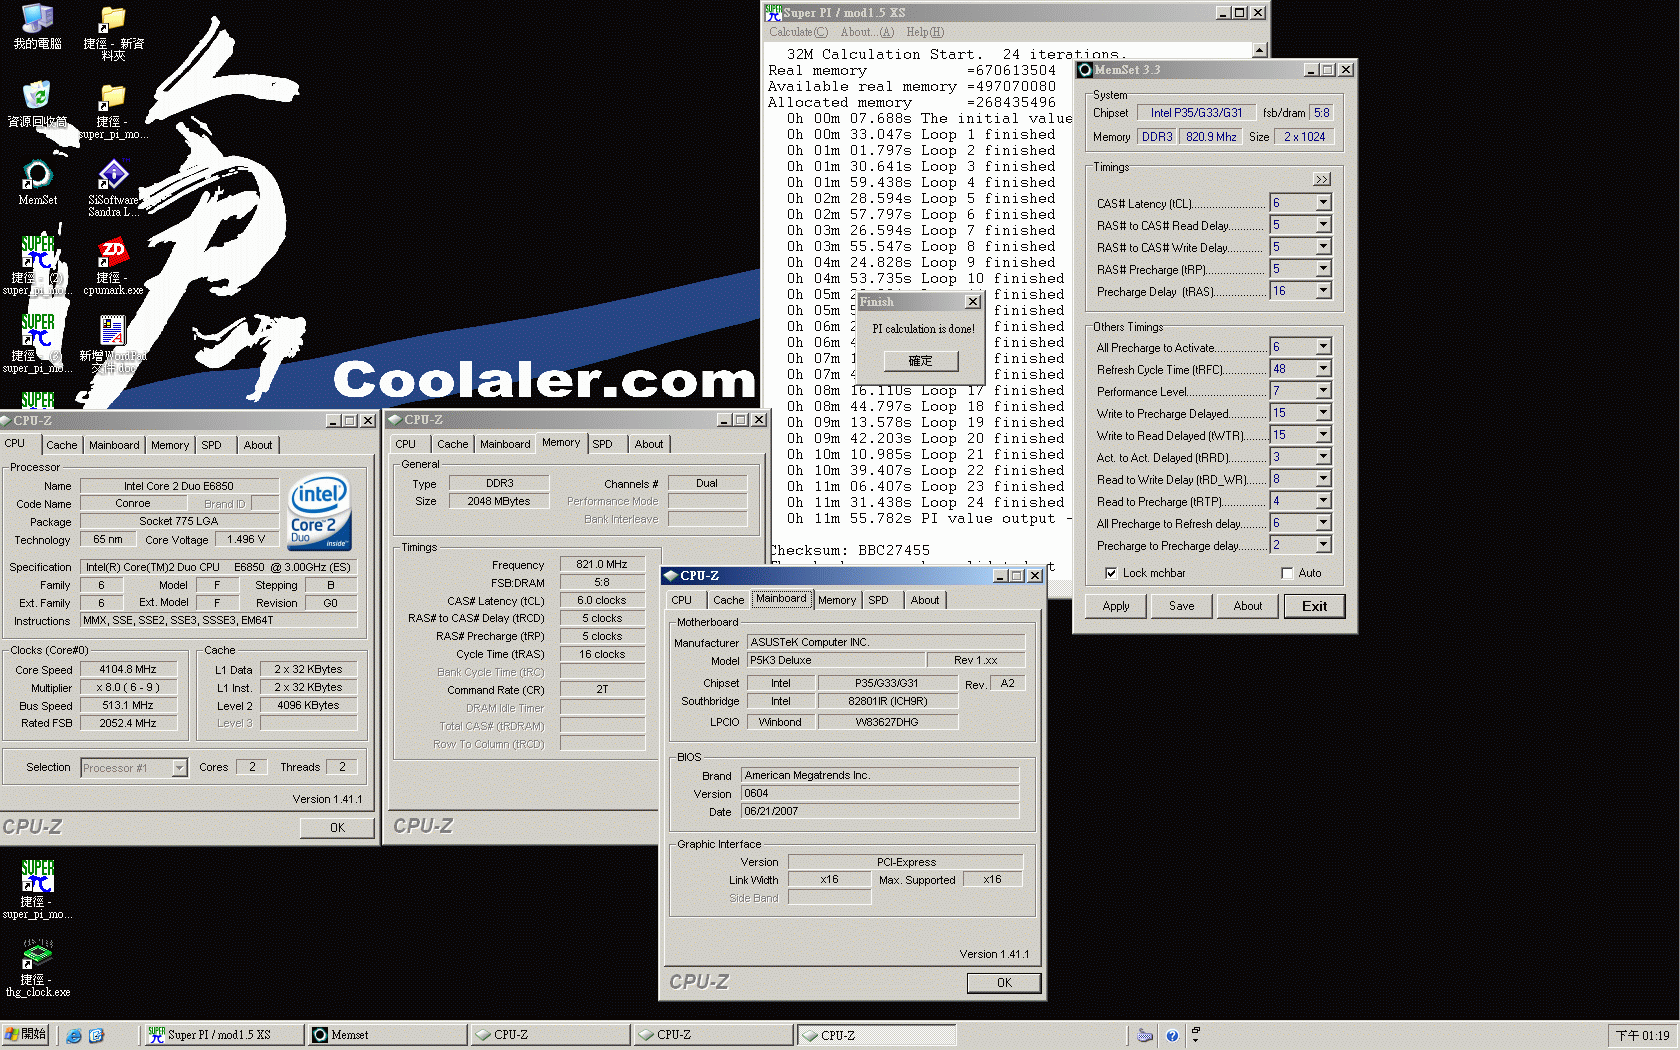Image resolution: width=1680 pixels, height=1050 pixels.
Task: Open Read to Precharge (tRTP) dropdown
Action: pyautogui.click(x=1323, y=501)
